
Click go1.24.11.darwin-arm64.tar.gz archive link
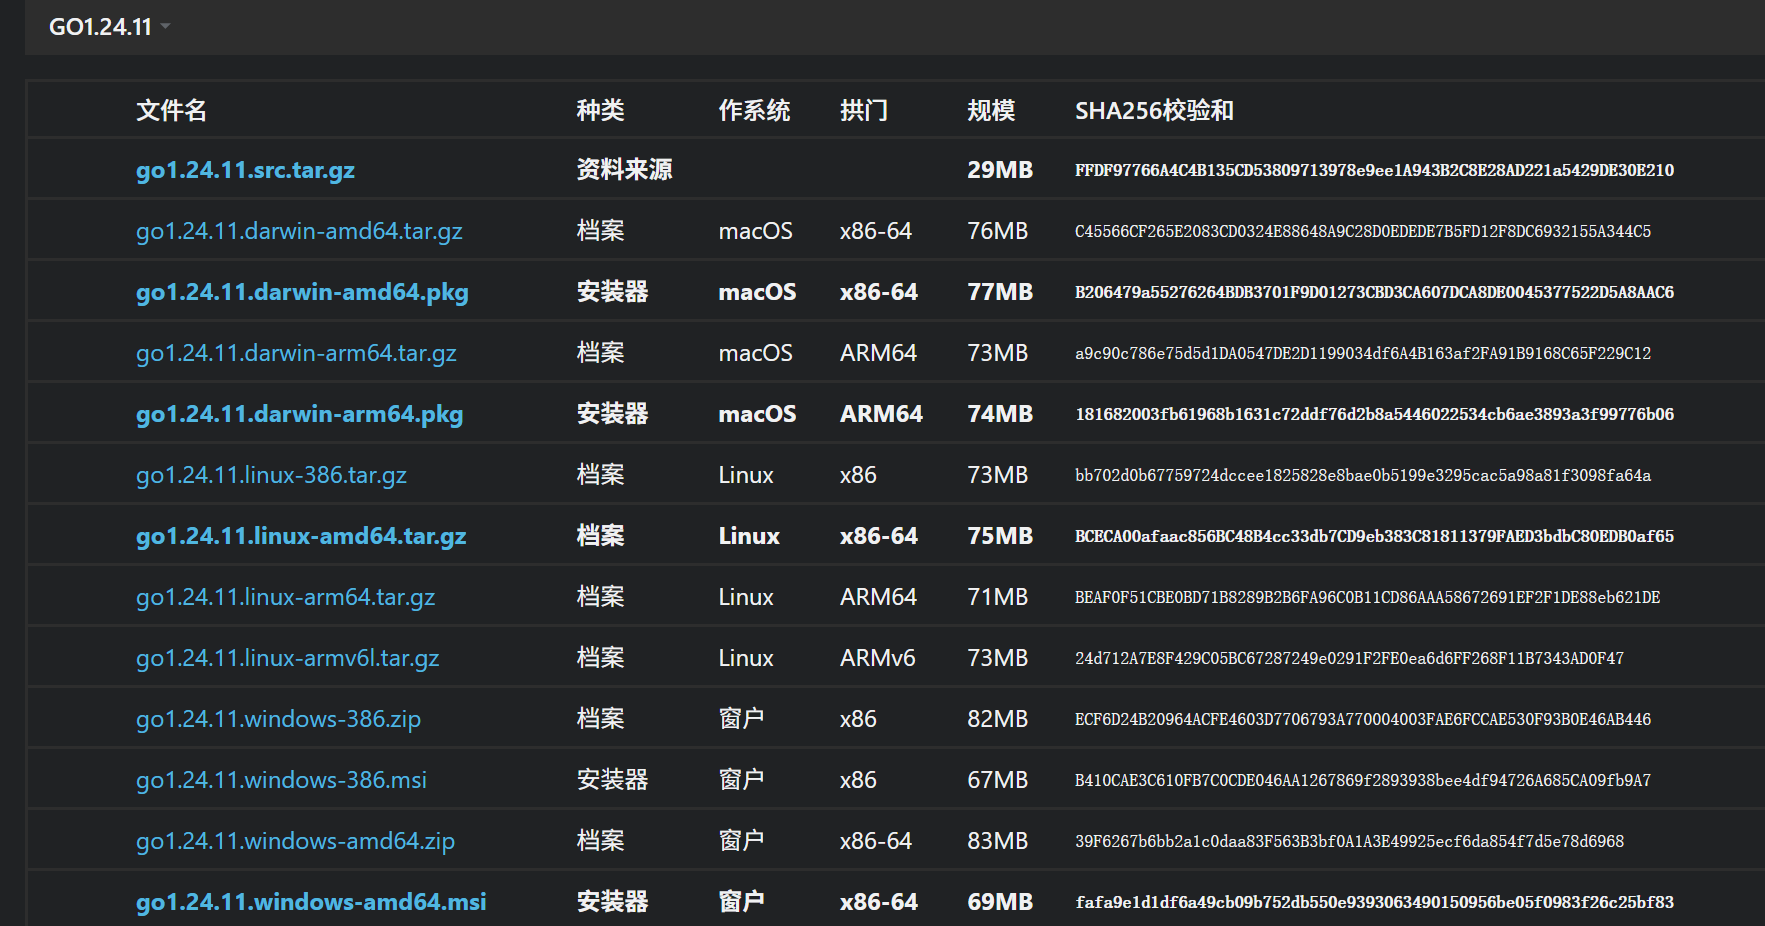point(296,353)
